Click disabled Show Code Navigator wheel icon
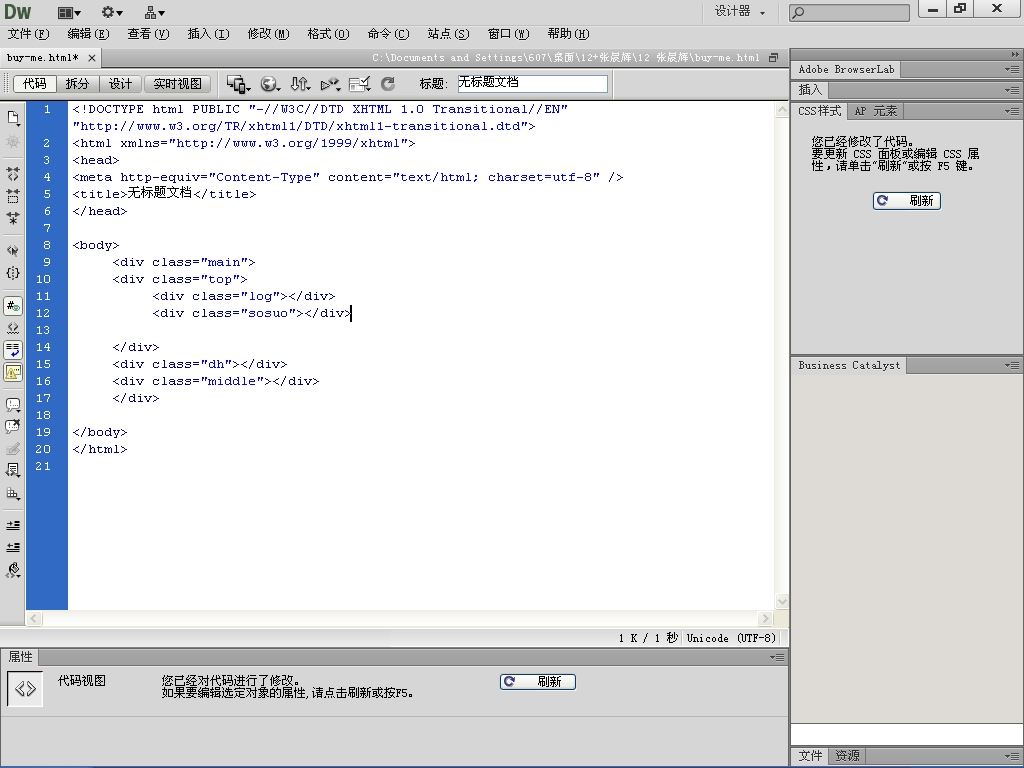Screen dimensions: 1024x768 coord(13,141)
